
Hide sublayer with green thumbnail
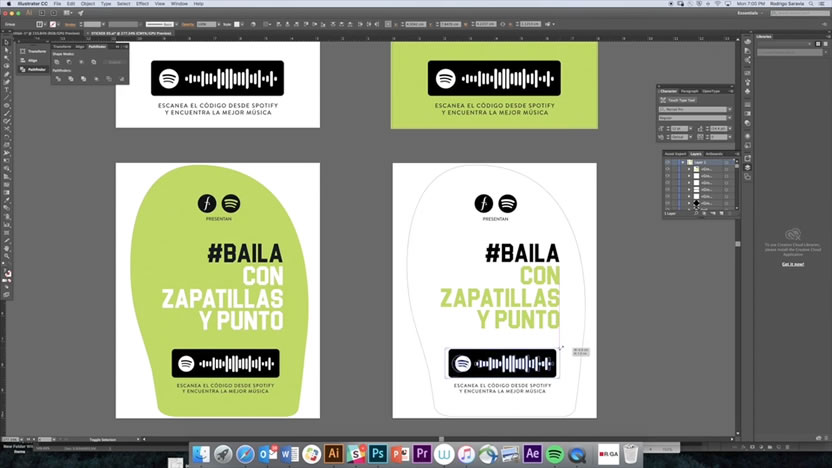[x=668, y=169]
